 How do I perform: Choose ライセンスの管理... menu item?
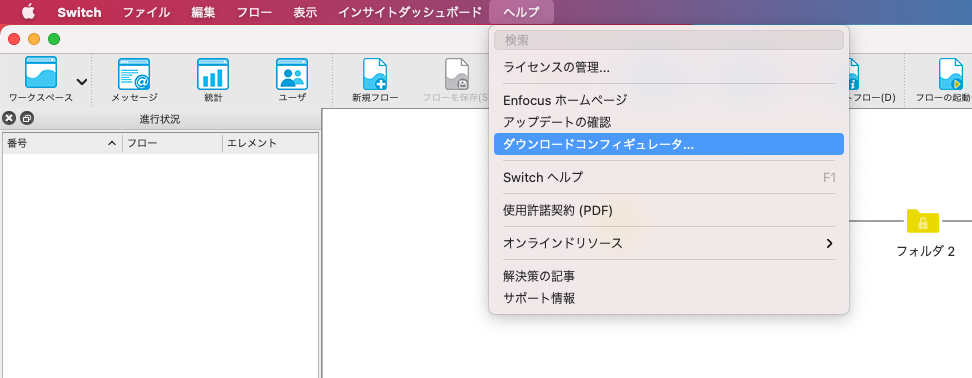[669, 68]
